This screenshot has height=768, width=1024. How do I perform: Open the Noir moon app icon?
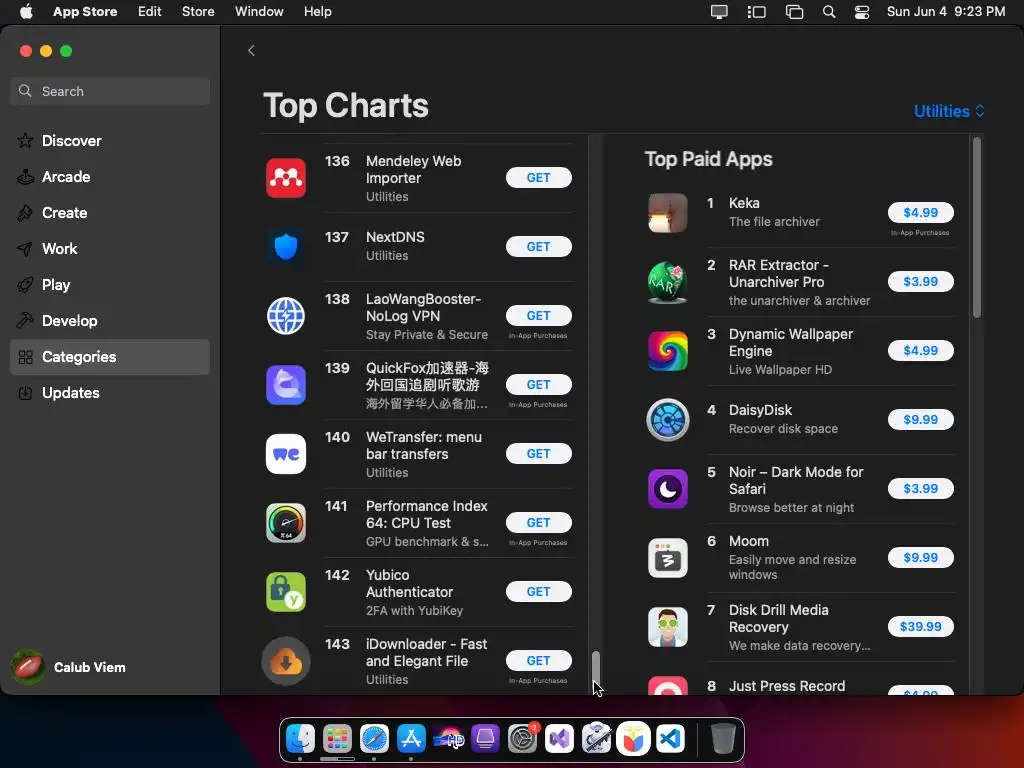pyautogui.click(x=667, y=488)
